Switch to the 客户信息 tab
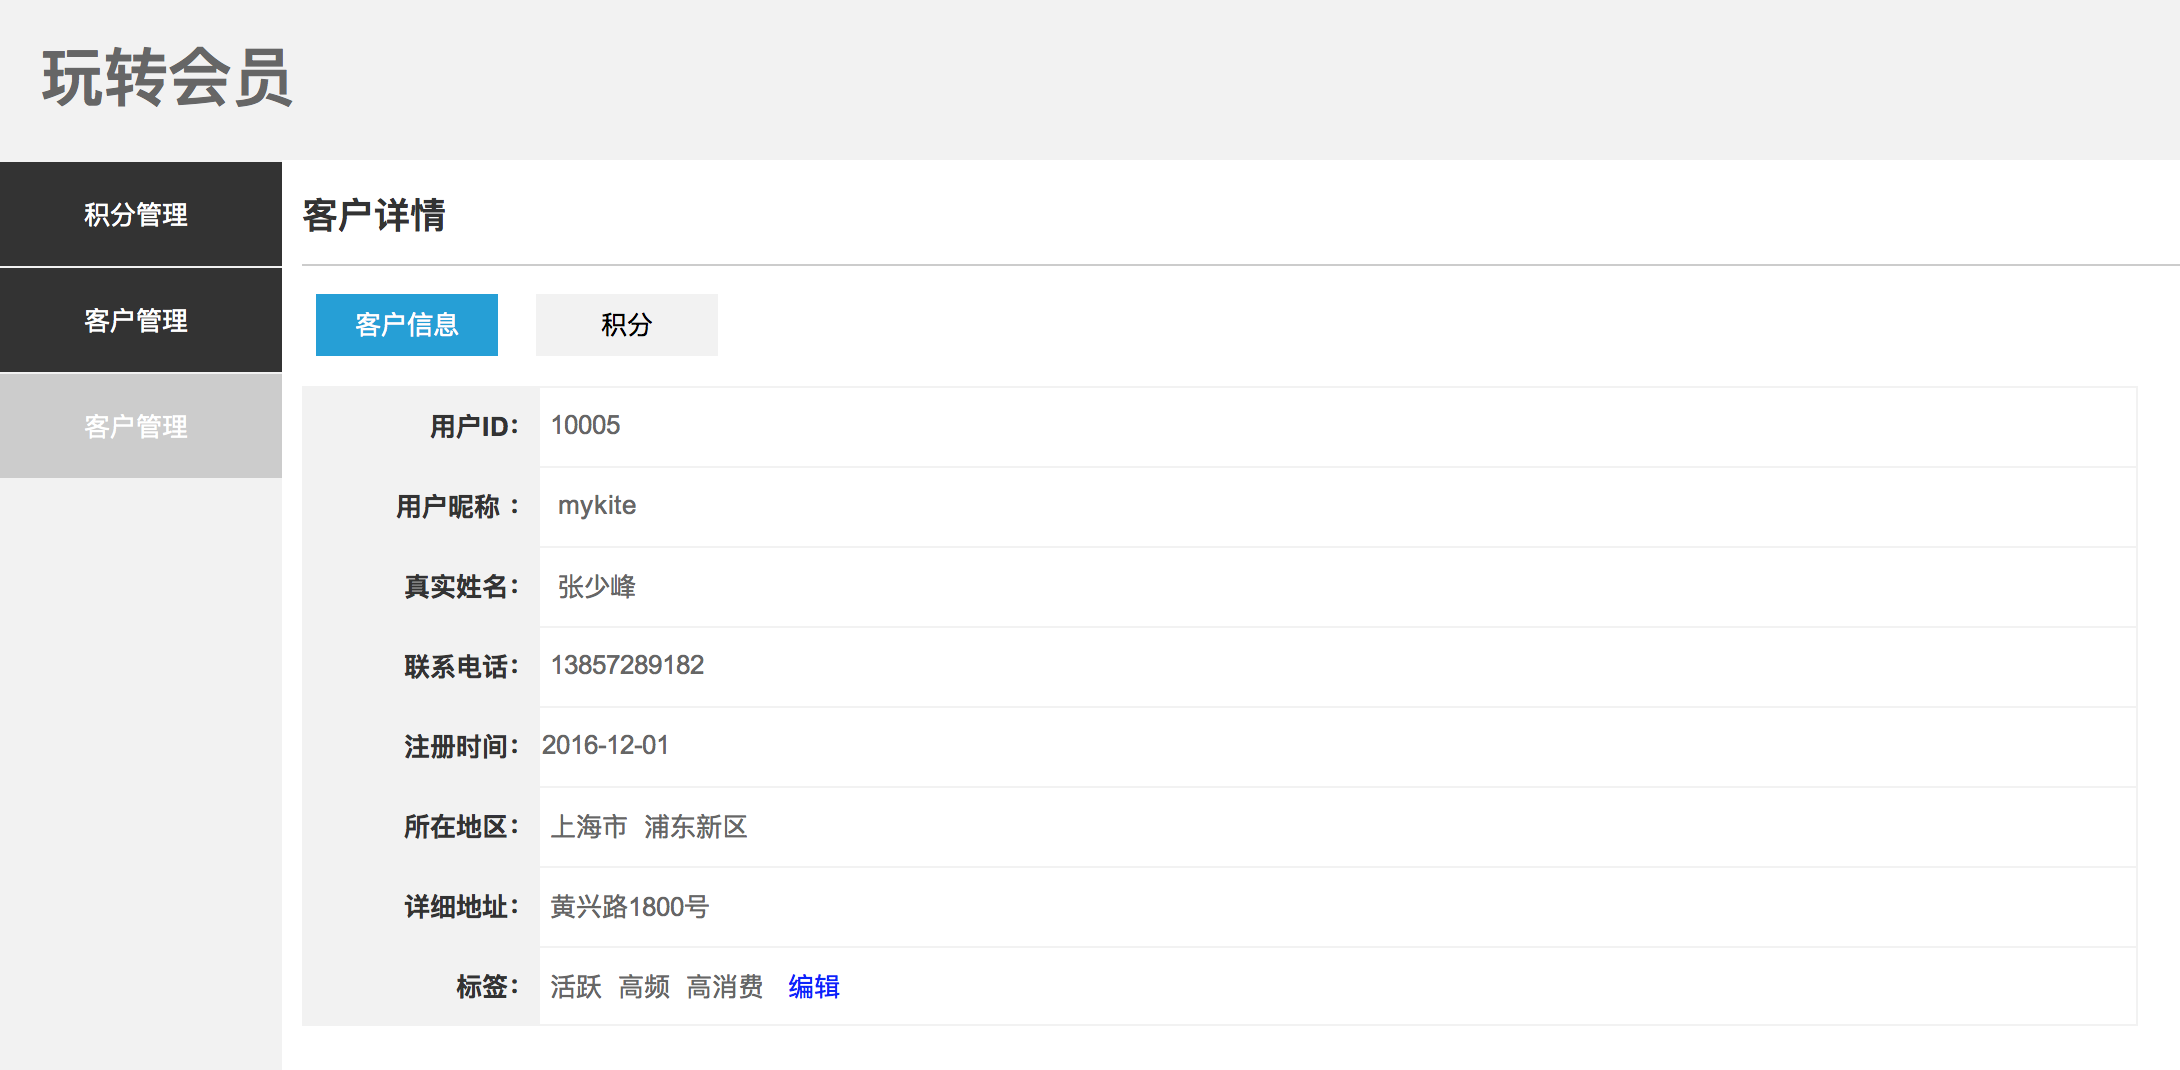Viewport: 2180px width, 1070px height. [407, 325]
